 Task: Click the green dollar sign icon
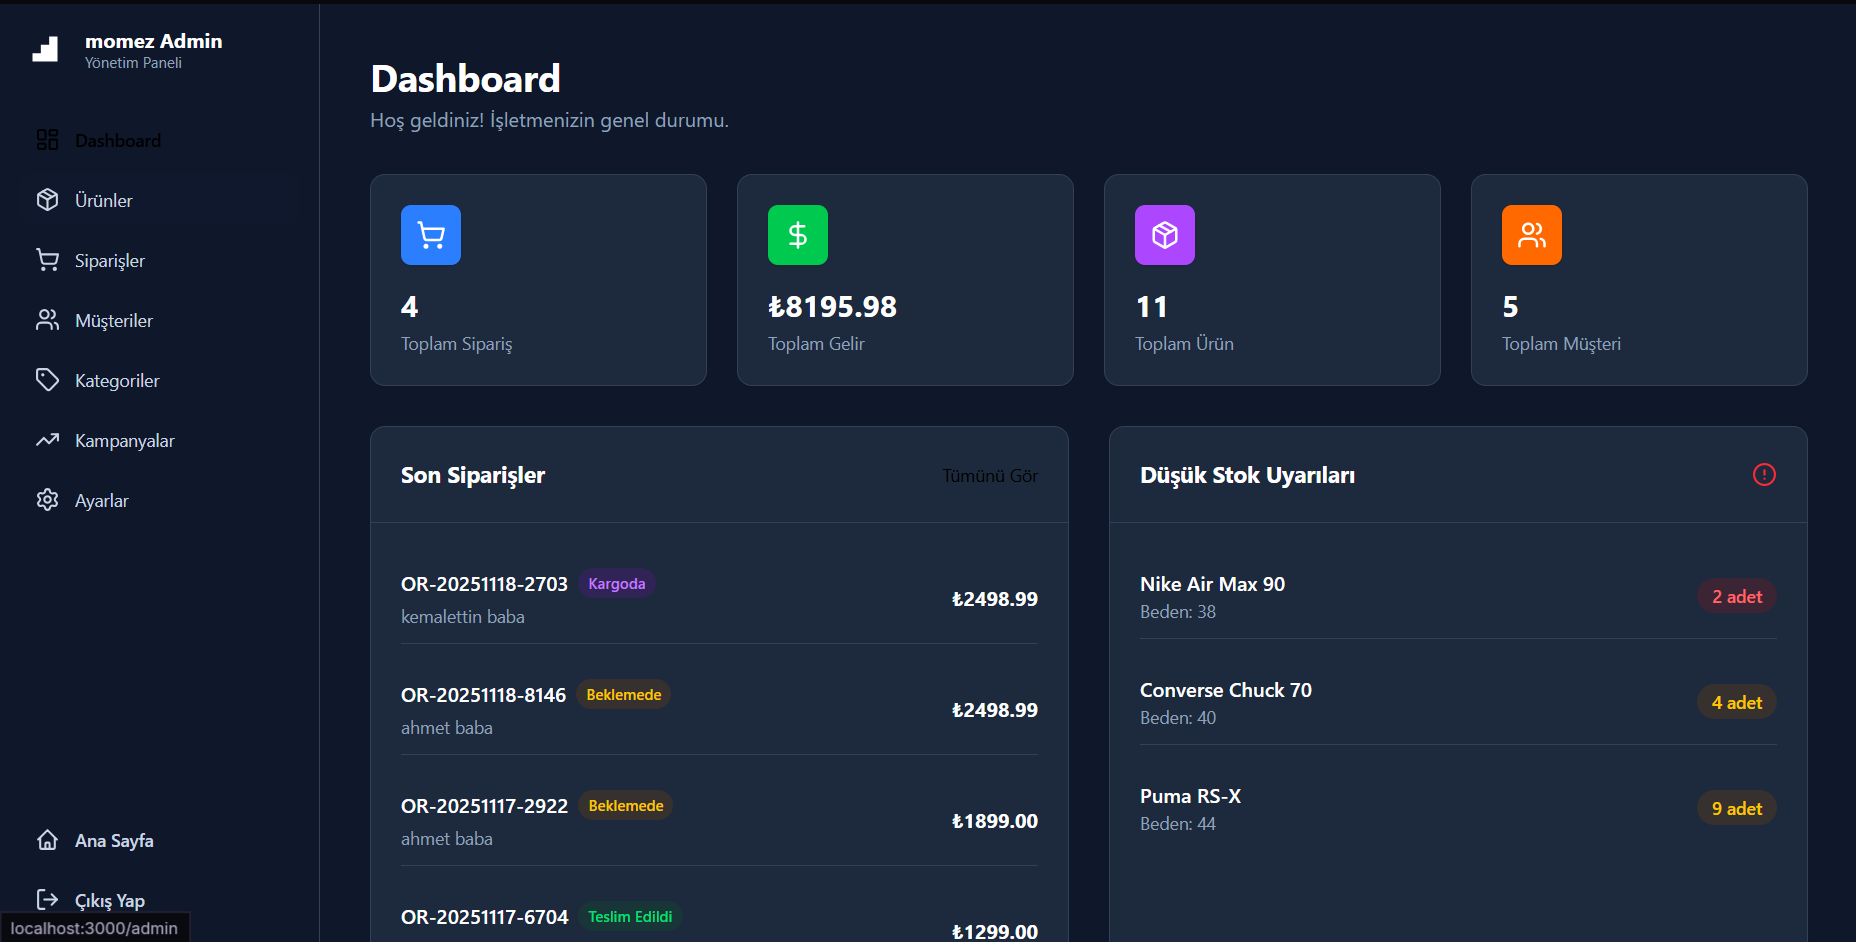[798, 235]
